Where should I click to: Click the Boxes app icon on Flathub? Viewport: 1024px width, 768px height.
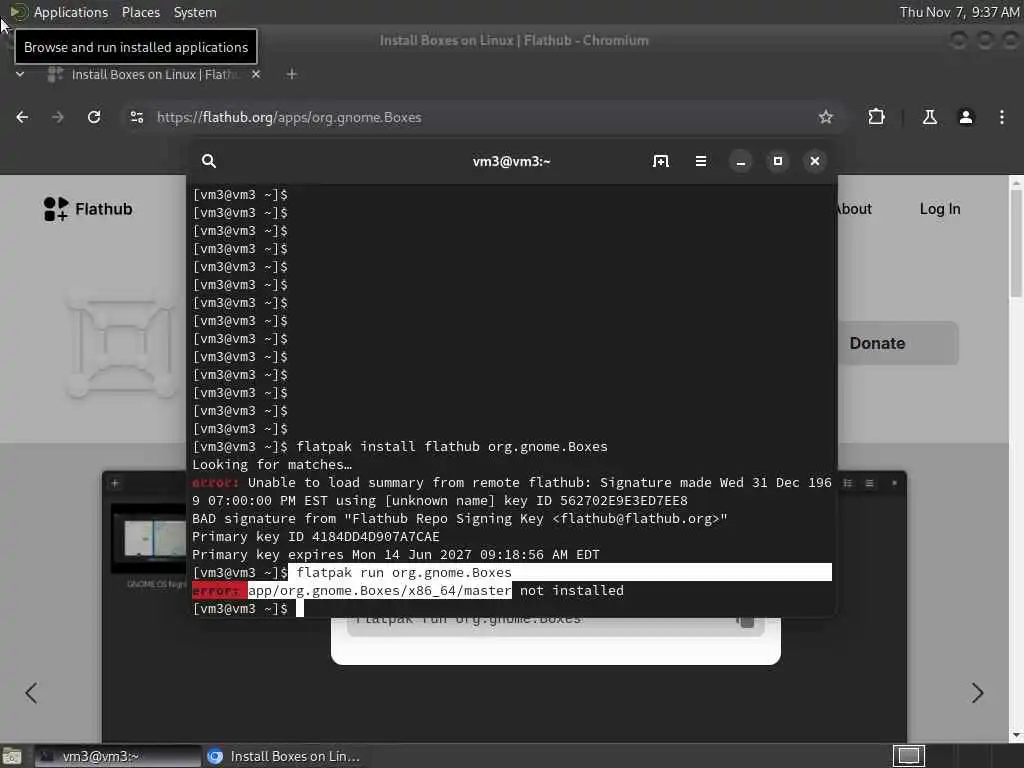[x=120, y=344]
